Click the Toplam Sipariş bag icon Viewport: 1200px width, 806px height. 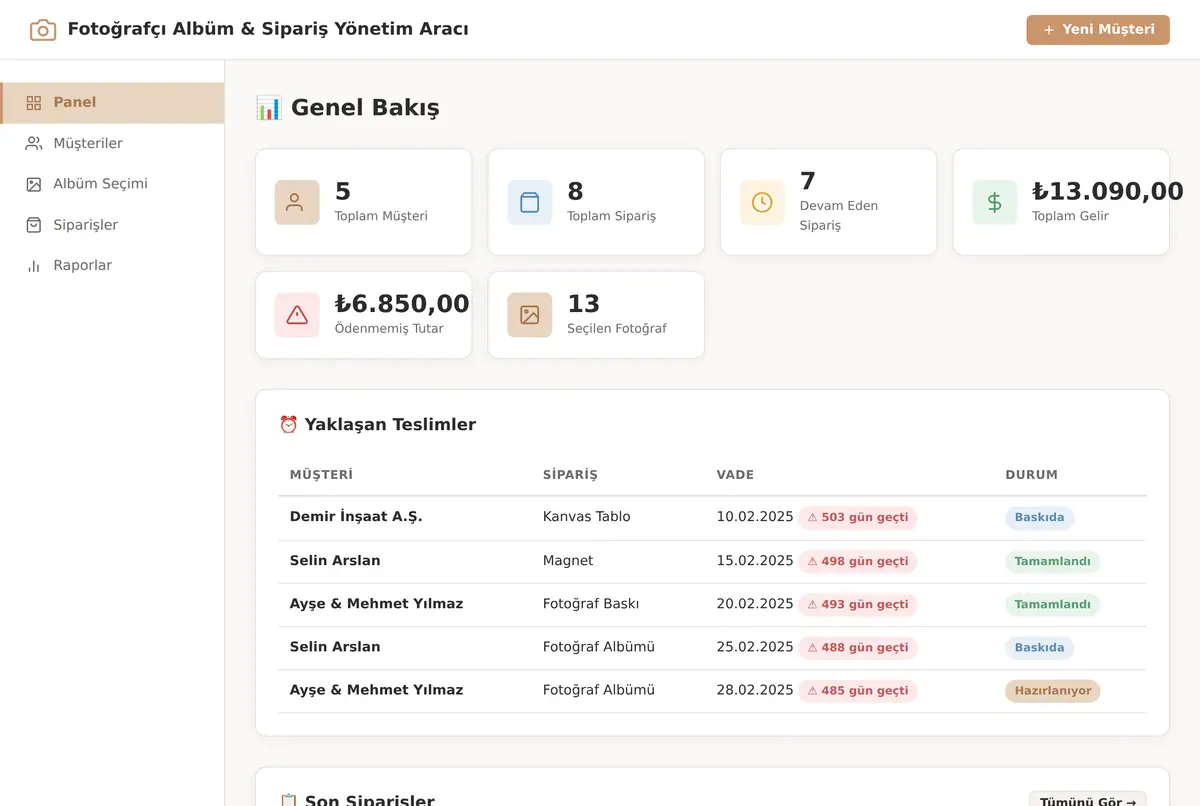(530, 202)
